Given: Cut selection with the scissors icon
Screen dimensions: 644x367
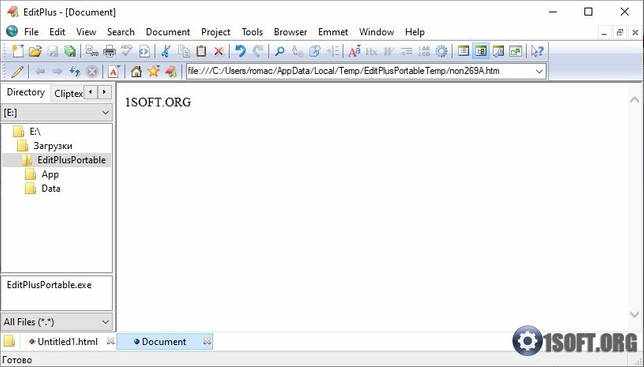Looking at the screenshot, I should (x=166, y=51).
